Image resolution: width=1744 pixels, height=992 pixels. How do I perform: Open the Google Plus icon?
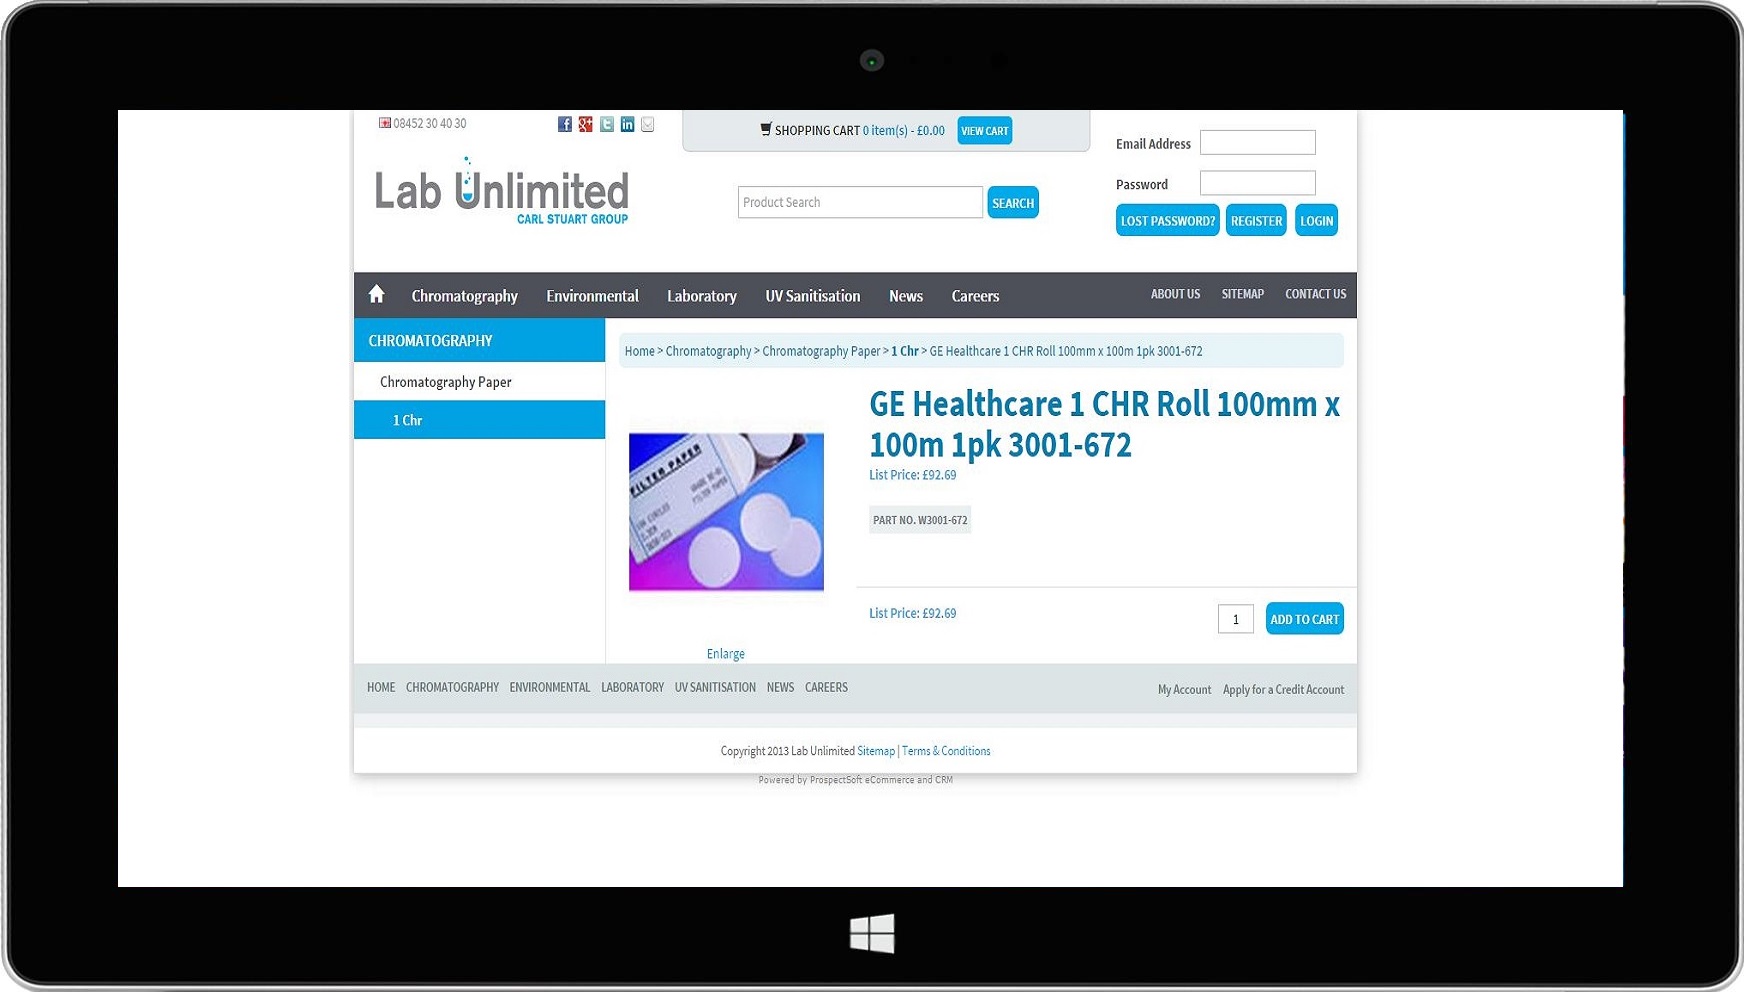pyautogui.click(x=586, y=124)
